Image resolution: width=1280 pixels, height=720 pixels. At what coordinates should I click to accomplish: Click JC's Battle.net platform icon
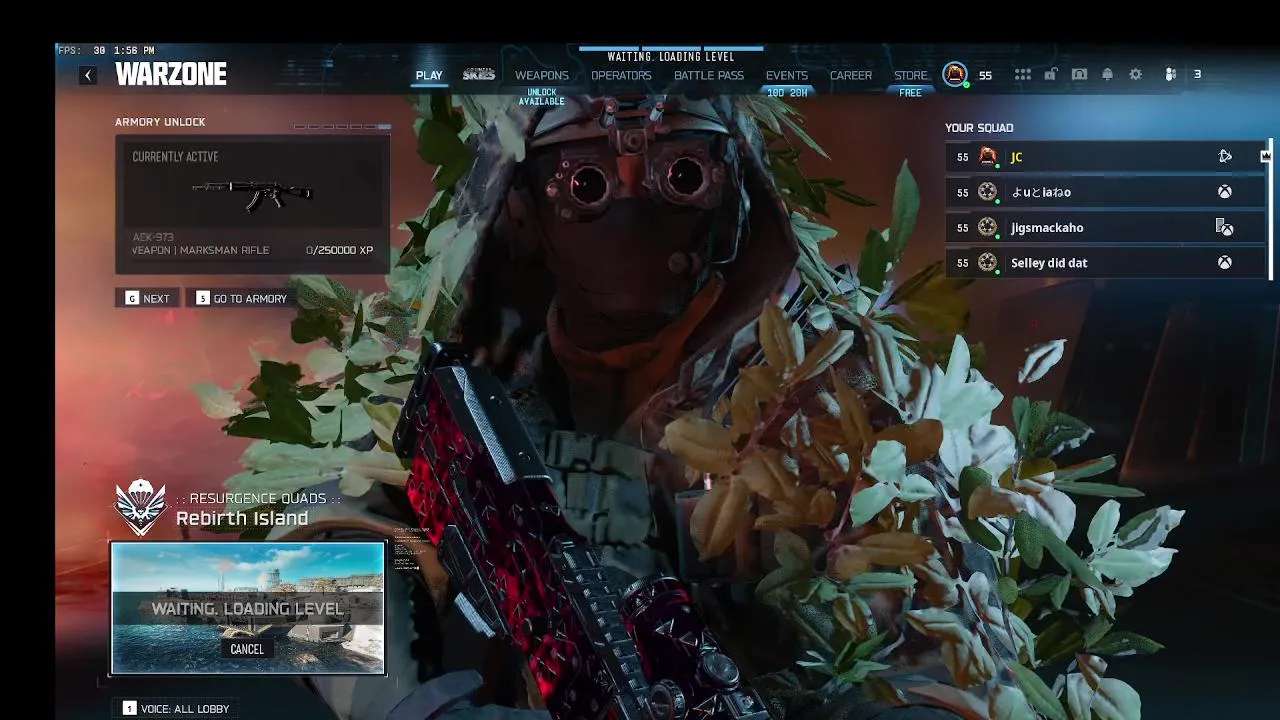[1225, 156]
